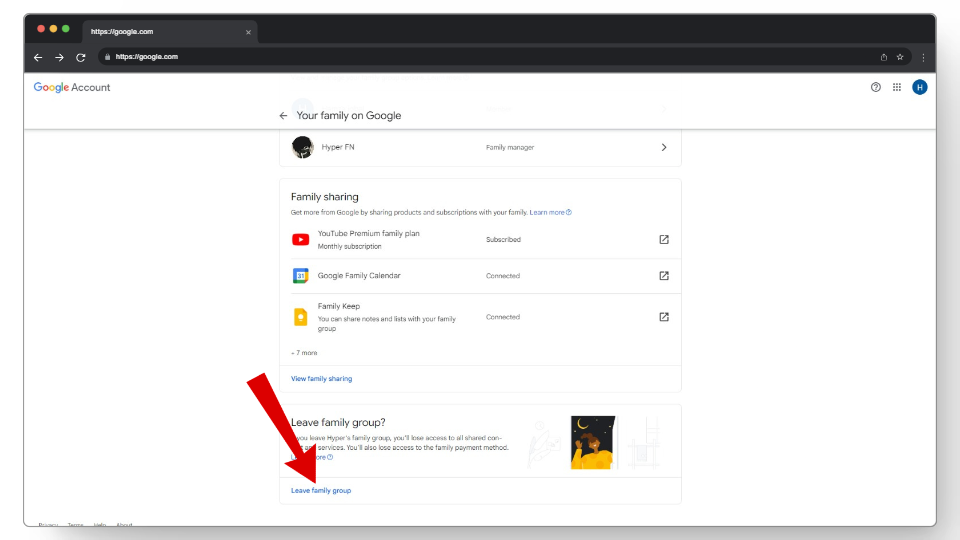Click the Google Family Calendar label
Screen dimensions: 960x540
pos(359,276)
